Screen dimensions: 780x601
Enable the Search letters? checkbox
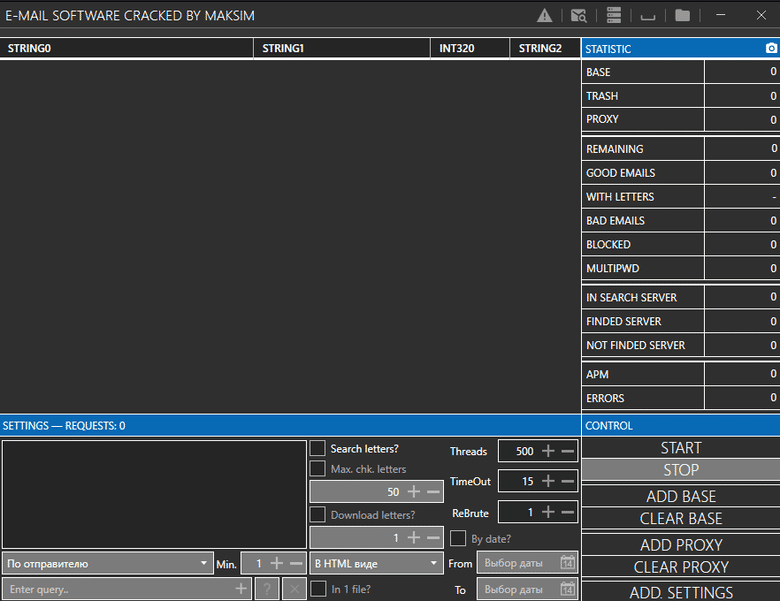318,448
